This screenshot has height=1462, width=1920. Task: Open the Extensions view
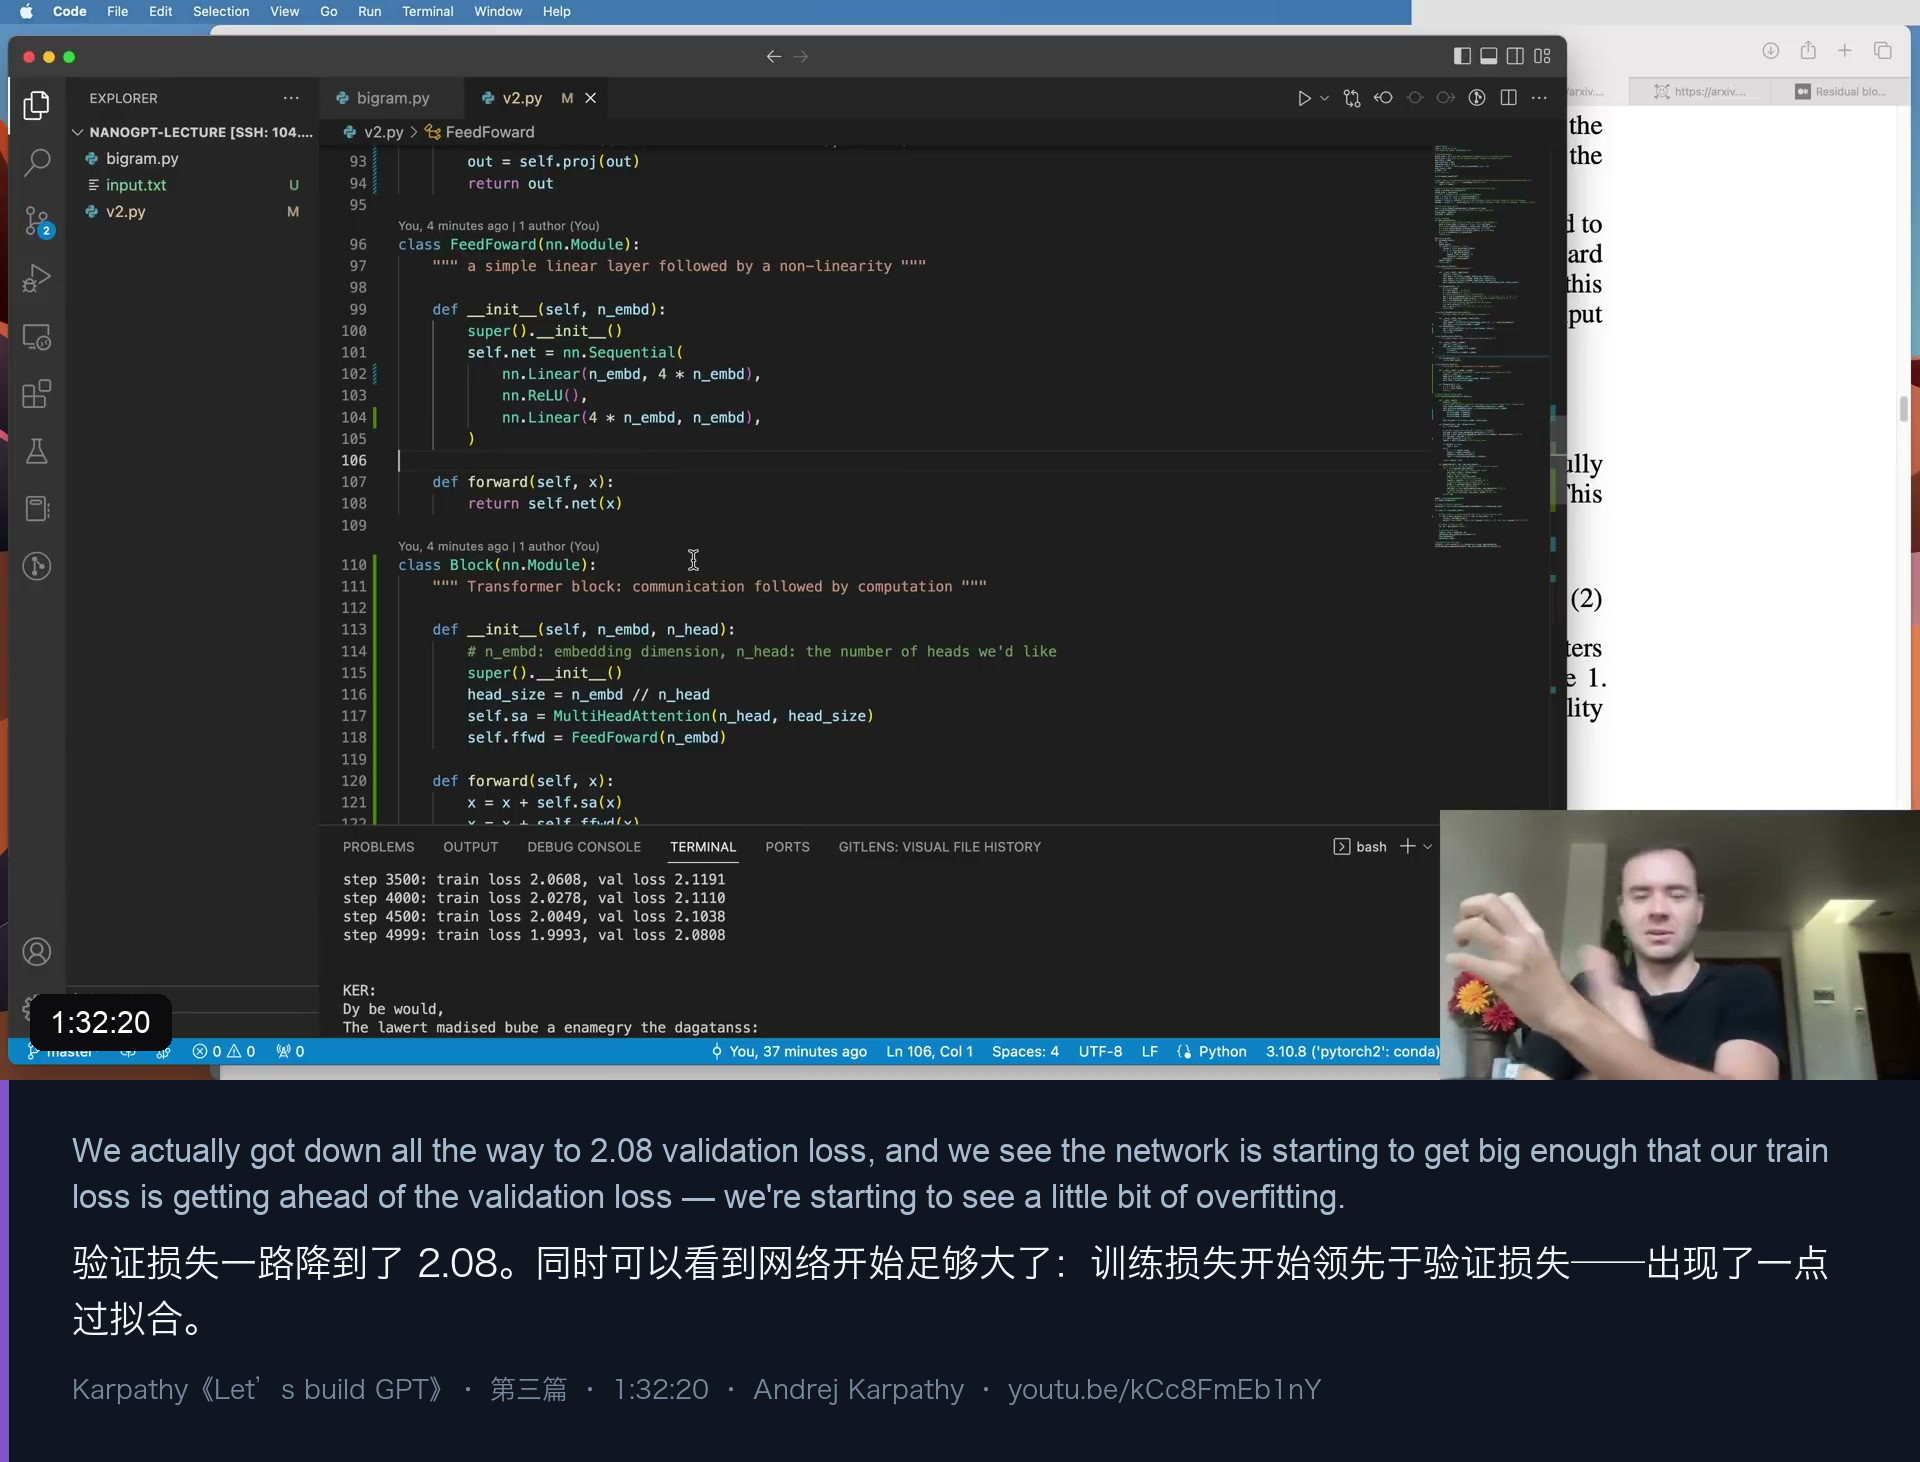[x=37, y=394]
